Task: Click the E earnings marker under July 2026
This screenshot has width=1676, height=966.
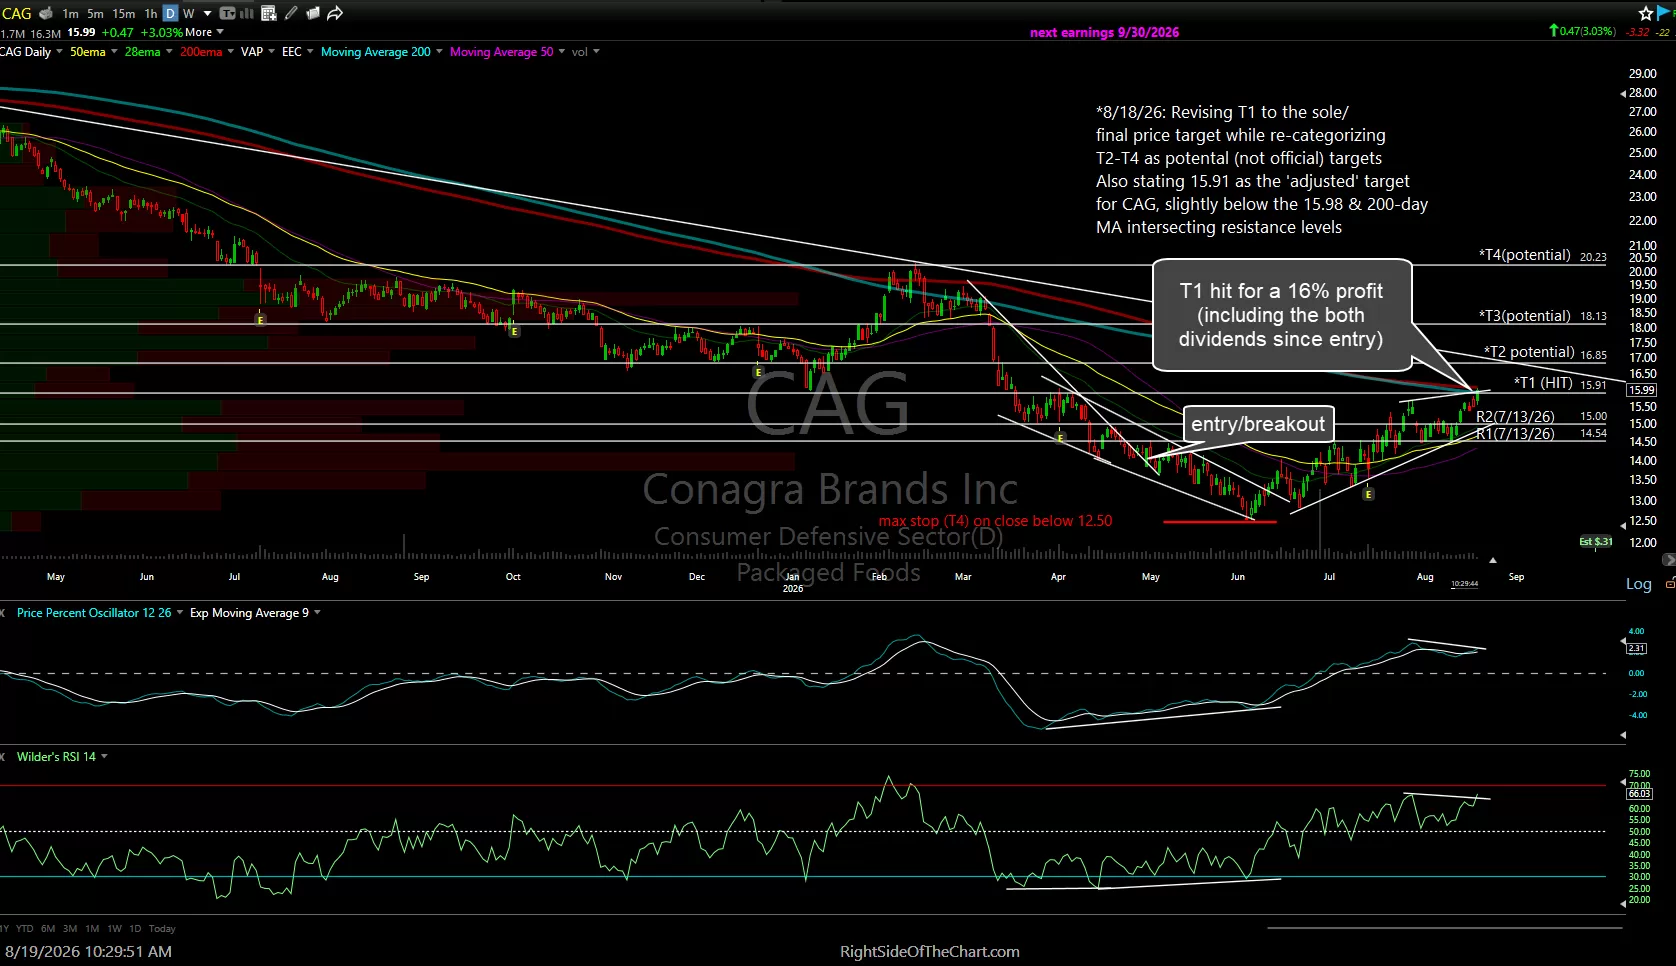Action: (x=1368, y=494)
